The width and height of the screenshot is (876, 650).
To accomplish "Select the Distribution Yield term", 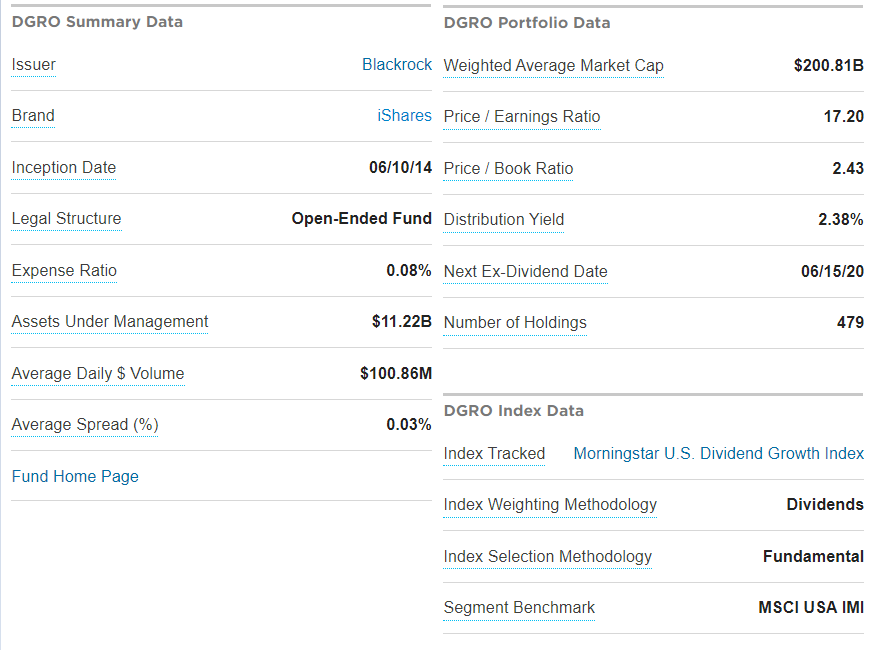I will [504, 219].
